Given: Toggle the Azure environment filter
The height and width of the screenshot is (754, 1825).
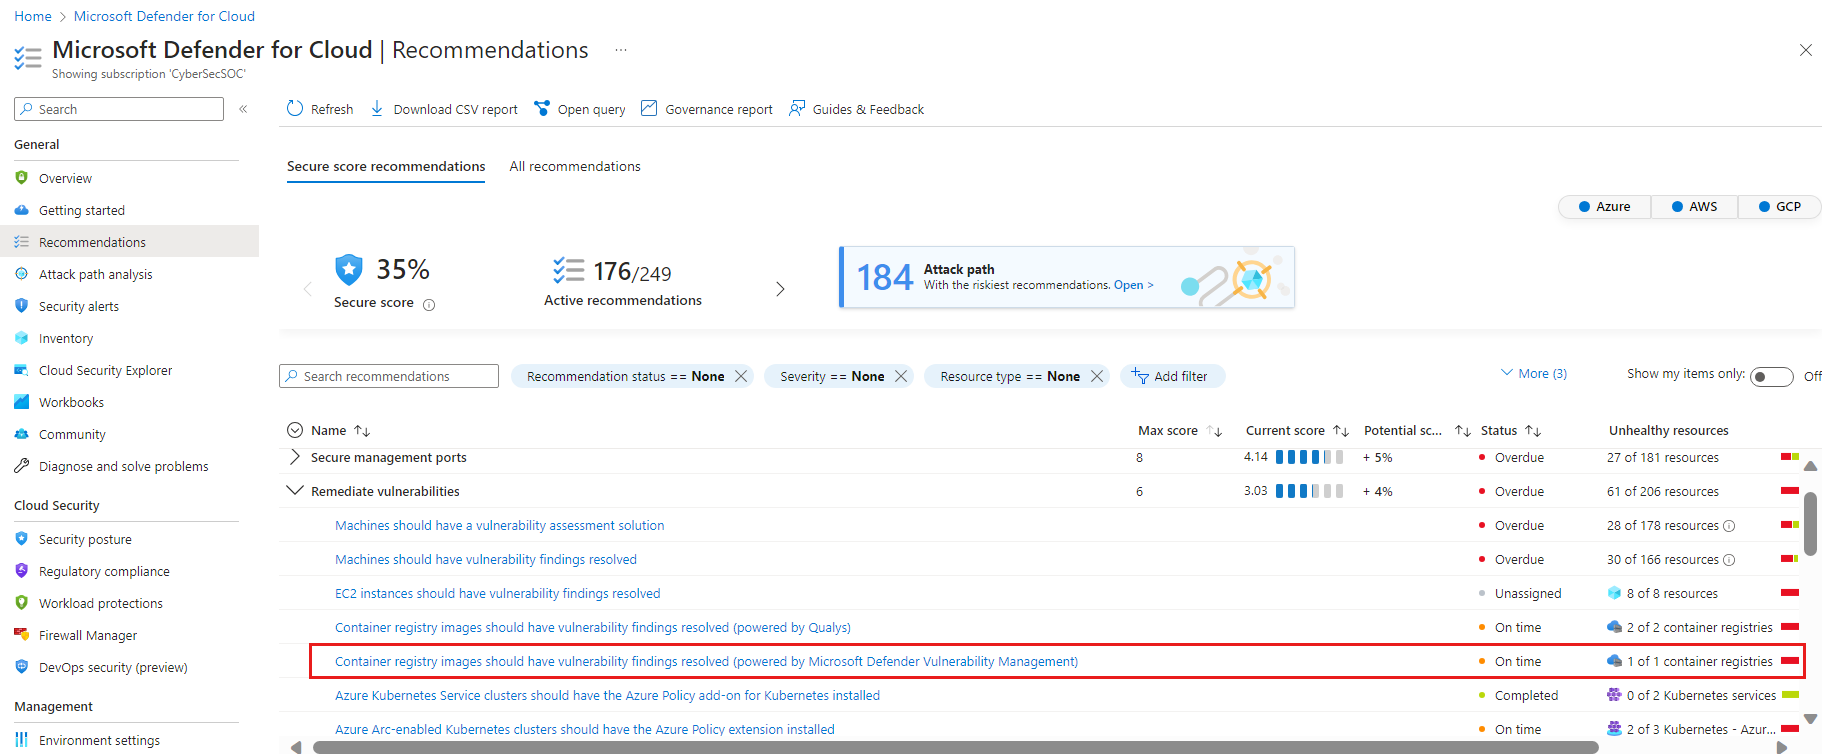Looking at the screenshot, I should click(x=1604, y=207).
